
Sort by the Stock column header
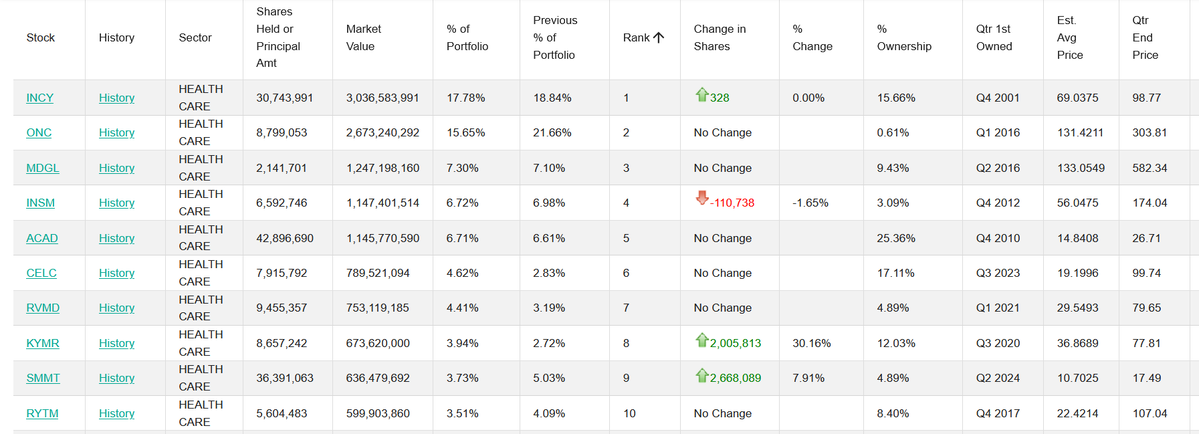[41, 37]
